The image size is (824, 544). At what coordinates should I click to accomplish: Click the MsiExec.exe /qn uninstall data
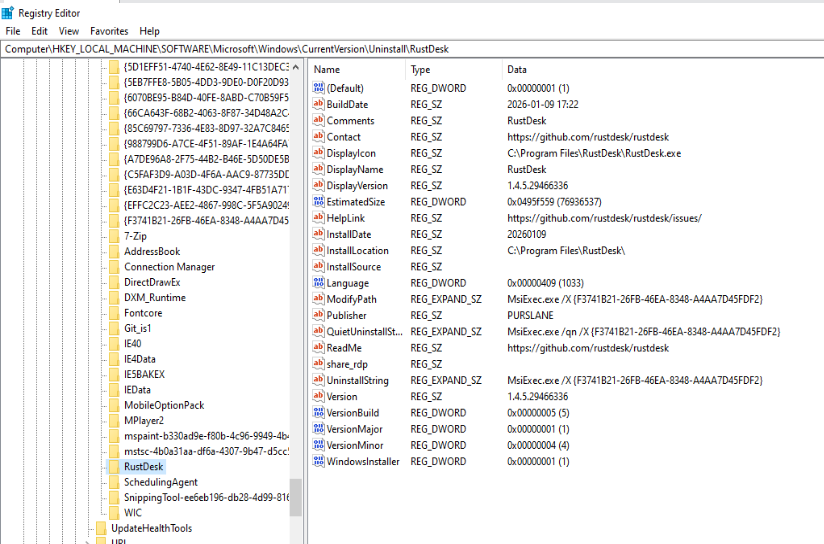(x=644, y=331)
